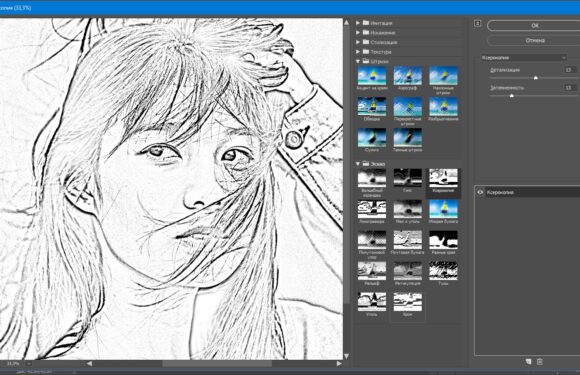Click the Отмена cancel button
Screen dimensions: 580x375
coord(534,40)
